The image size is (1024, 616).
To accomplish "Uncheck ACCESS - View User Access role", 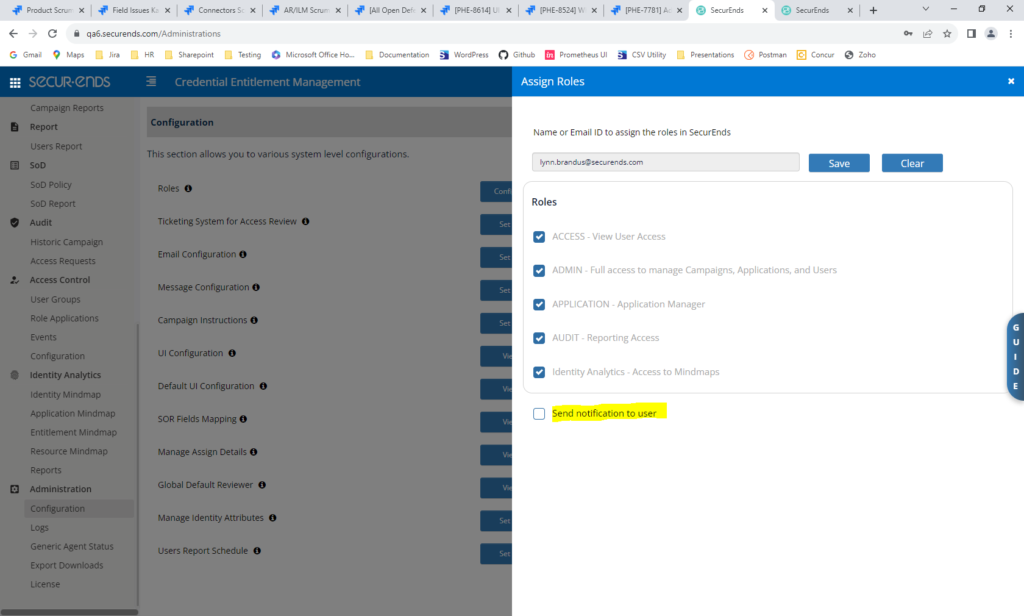I will click(539, 237).
